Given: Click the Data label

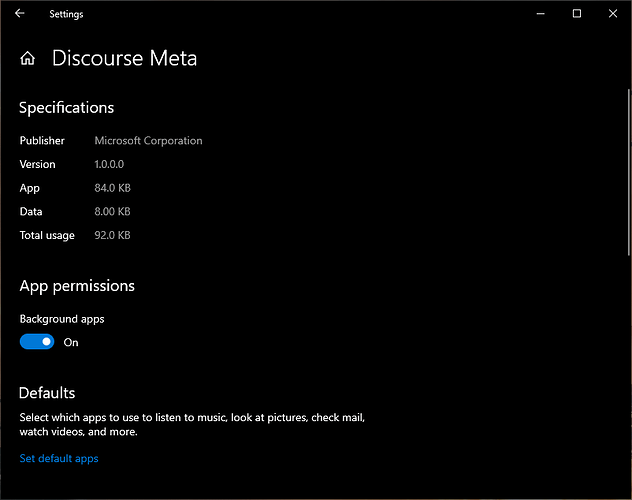Looking at the screenshot, I should pos(31,212).
